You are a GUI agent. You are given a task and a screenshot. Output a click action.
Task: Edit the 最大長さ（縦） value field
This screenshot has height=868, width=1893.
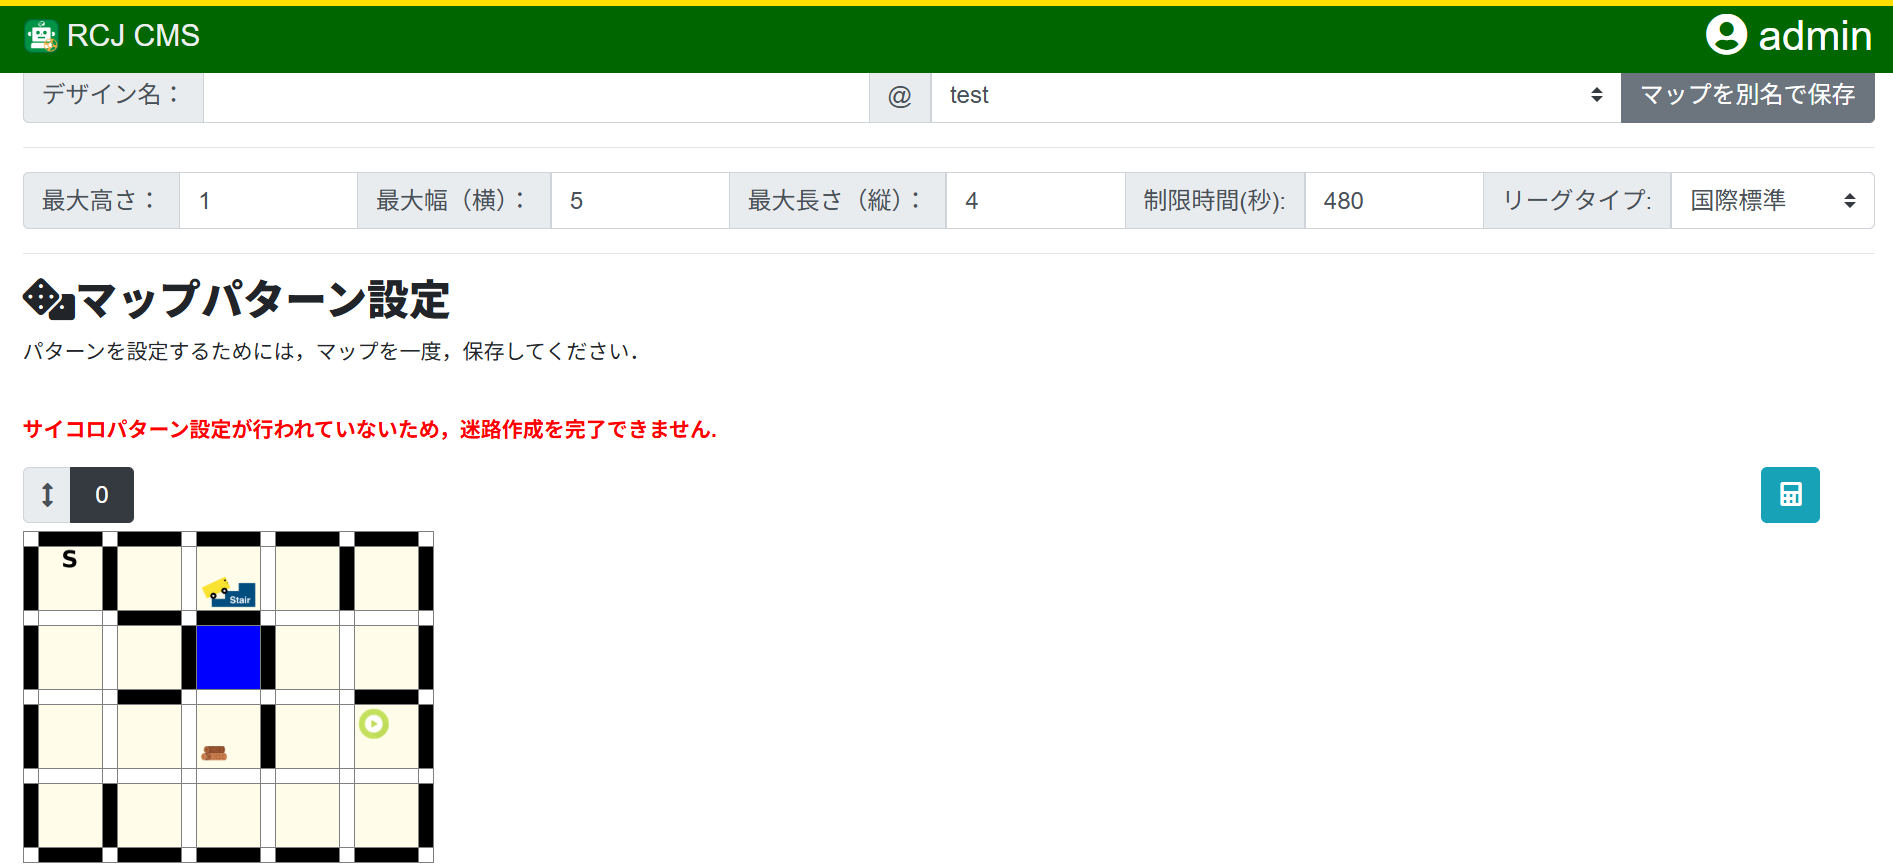click(1035, 201)
